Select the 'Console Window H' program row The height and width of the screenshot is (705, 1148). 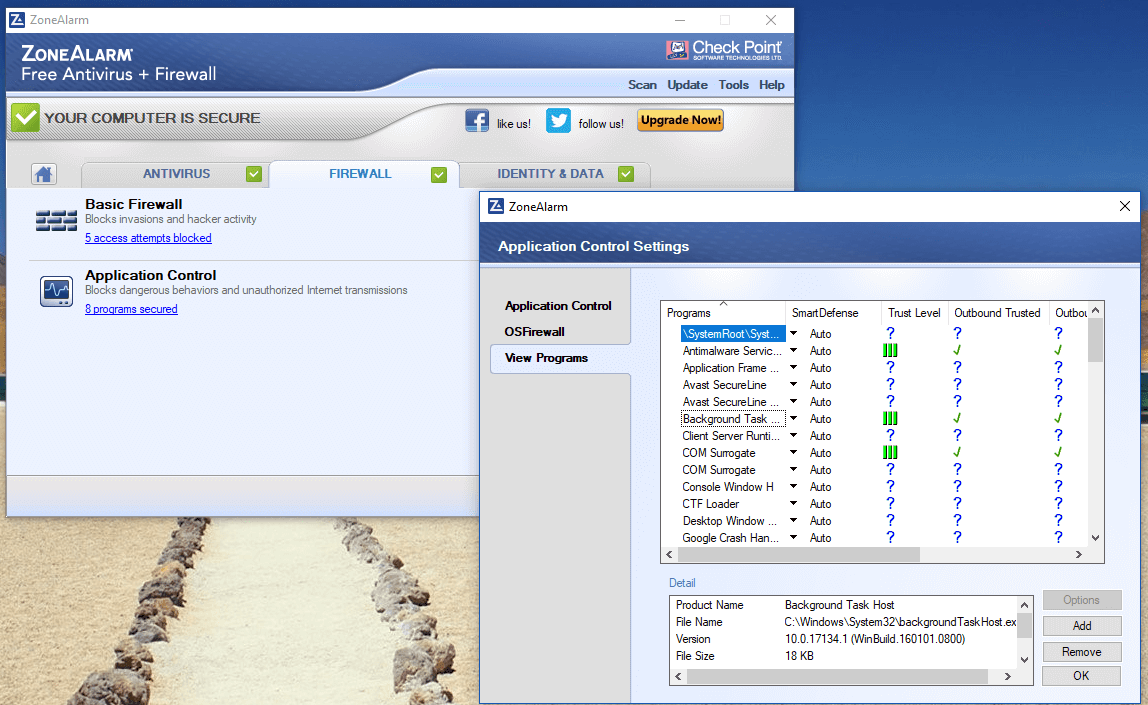[728, 487]
